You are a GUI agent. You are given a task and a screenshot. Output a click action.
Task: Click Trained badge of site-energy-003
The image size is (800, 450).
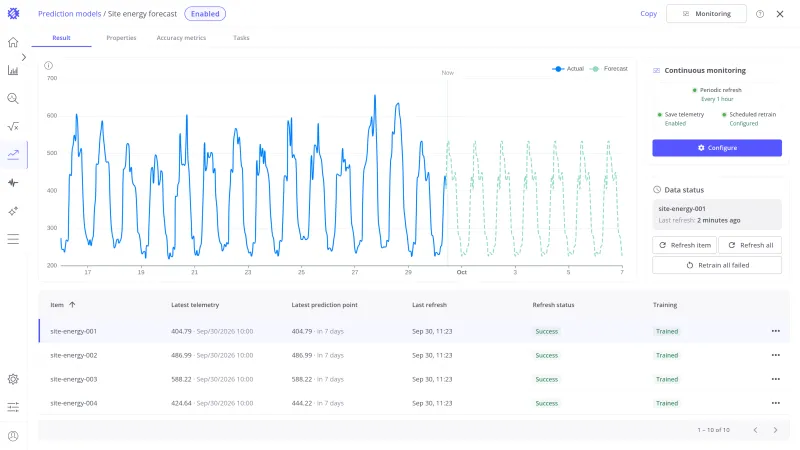tap(667, 380)
